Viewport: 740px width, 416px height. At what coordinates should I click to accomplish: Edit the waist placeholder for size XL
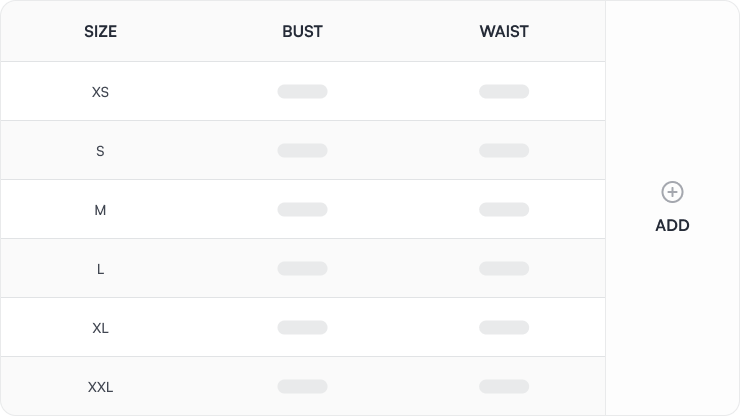tap(504, 328)
